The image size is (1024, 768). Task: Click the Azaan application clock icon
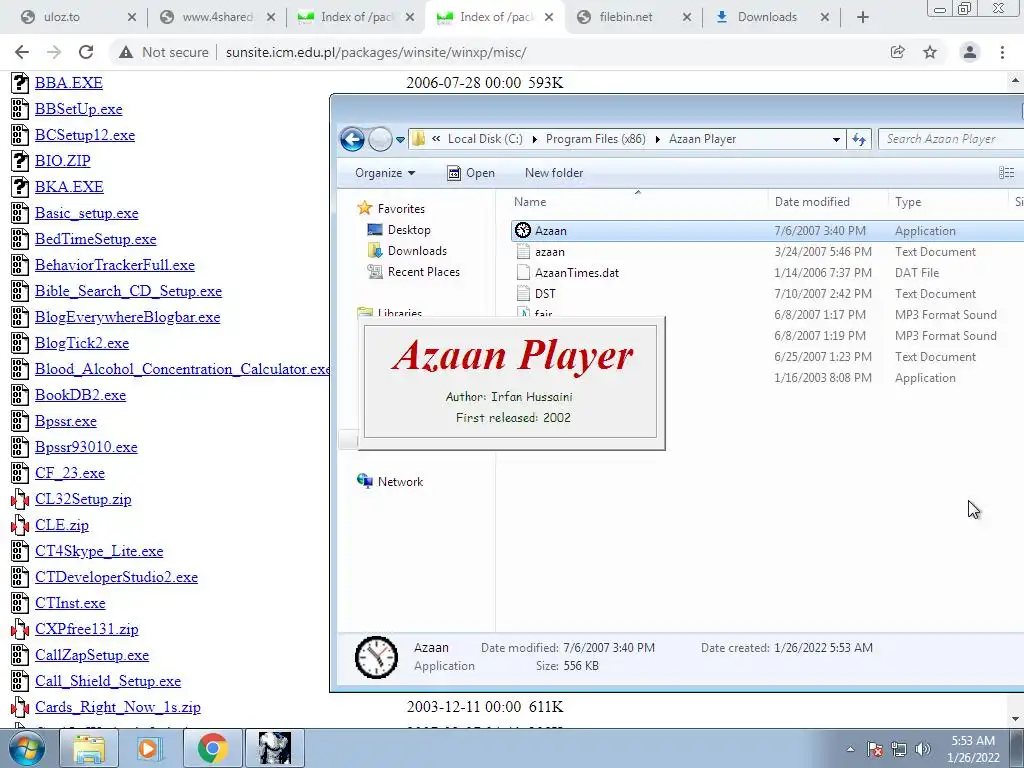[x=522, y=230]
